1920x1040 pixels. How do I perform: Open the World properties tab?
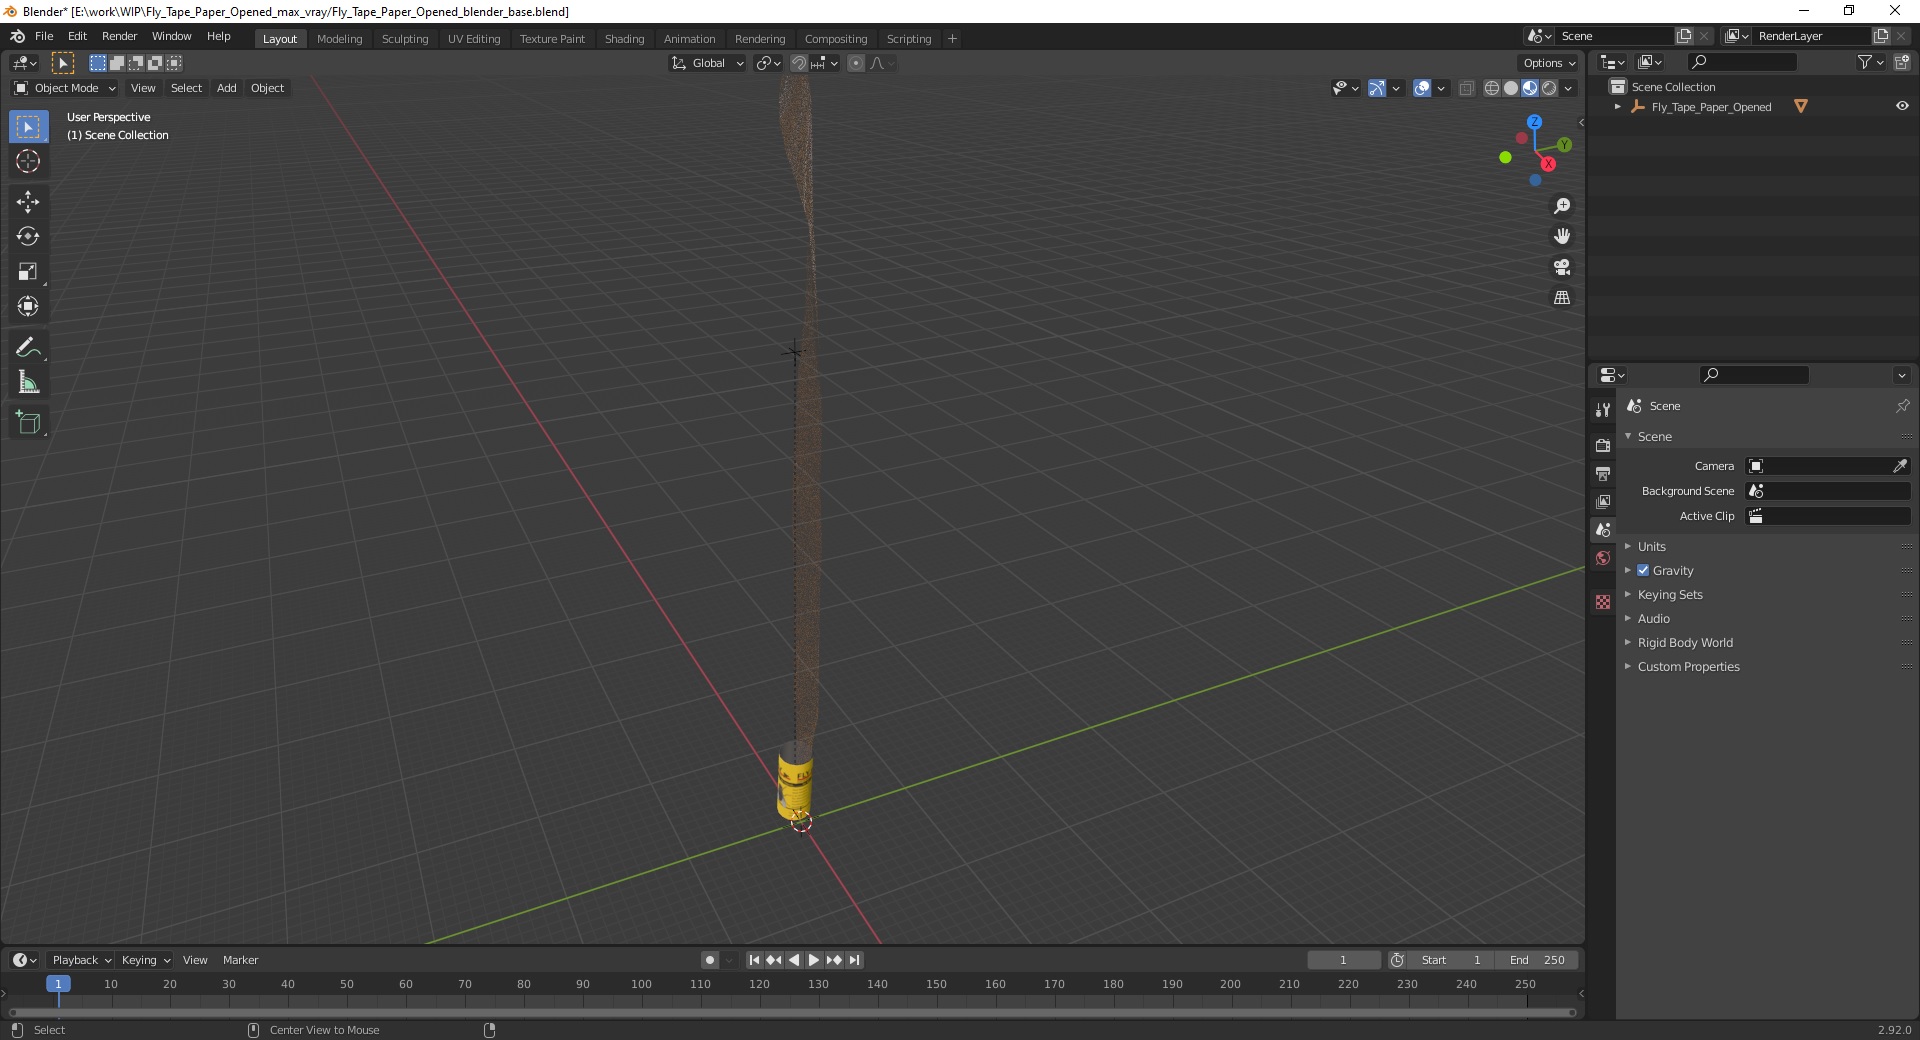[1603, 558]
